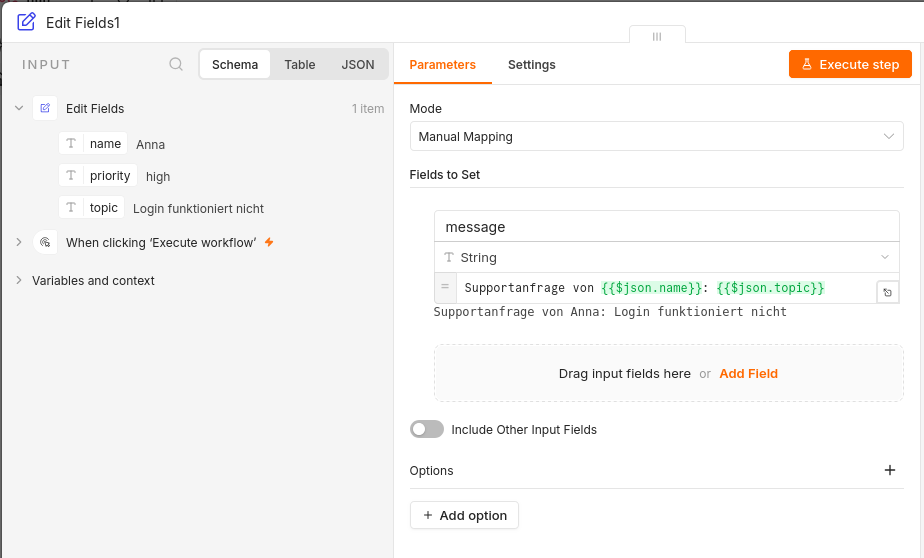Switch to Schema view tab
Image resolution: width=924 pixels, height=558 pixels.
coord(235,64)
